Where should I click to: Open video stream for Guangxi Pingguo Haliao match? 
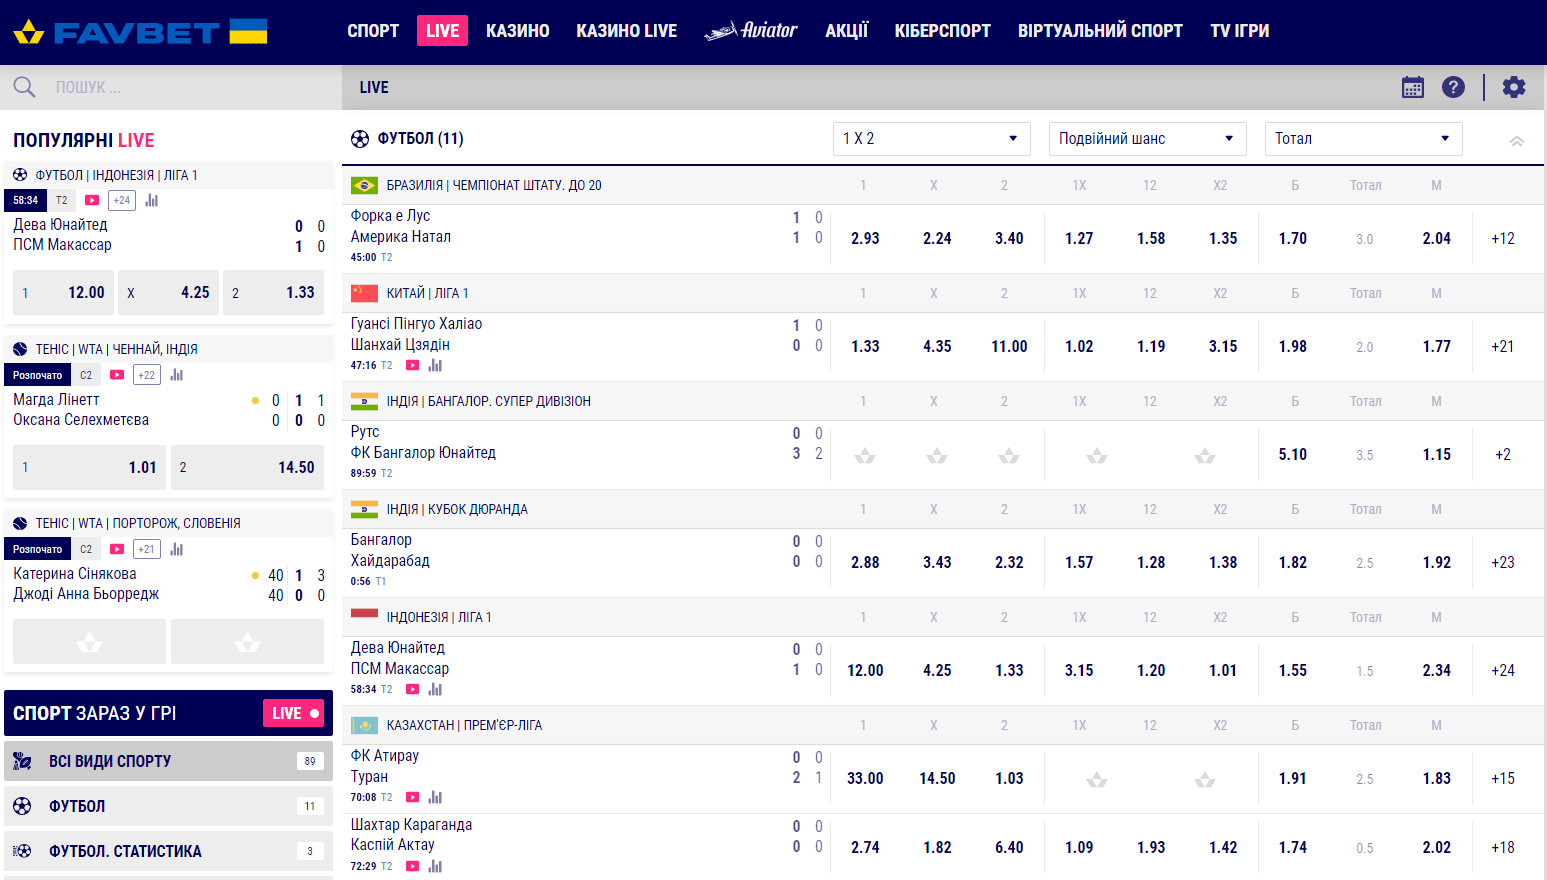(412, 366)
